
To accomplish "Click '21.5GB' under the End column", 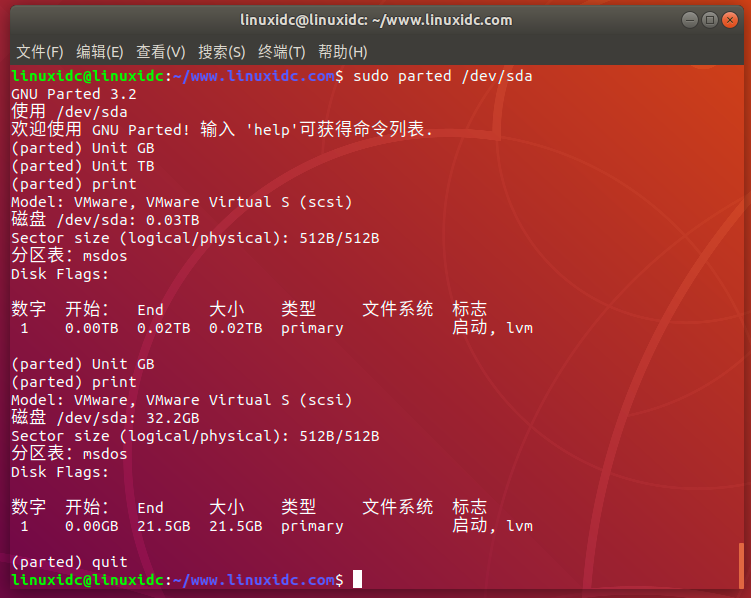I will tap(164, 526).
